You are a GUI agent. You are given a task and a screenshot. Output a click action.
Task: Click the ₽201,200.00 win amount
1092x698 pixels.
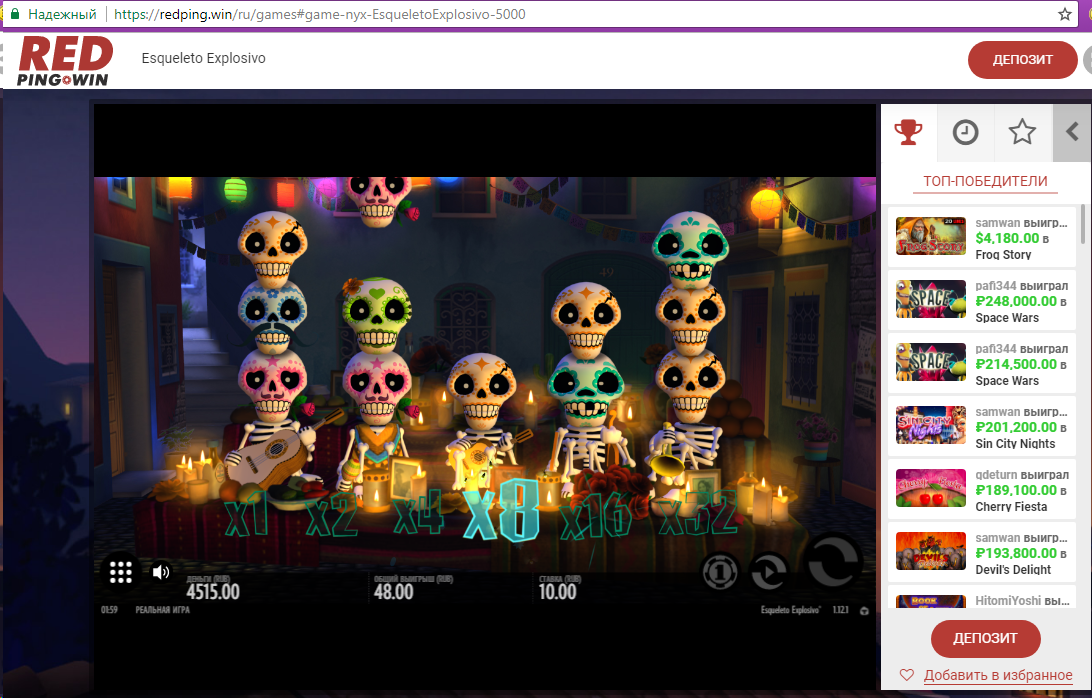[1016, 427]
